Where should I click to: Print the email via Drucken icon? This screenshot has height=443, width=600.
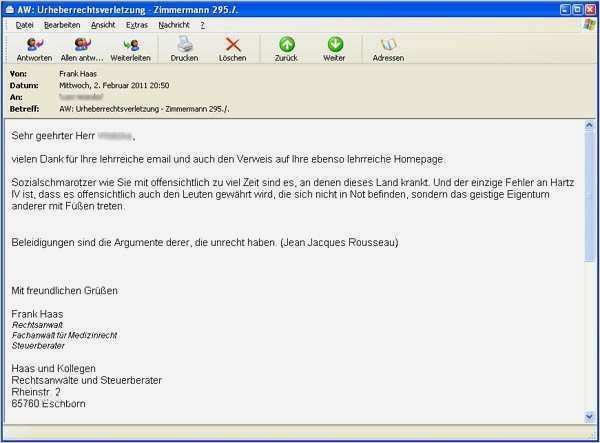tap(184, 49)
